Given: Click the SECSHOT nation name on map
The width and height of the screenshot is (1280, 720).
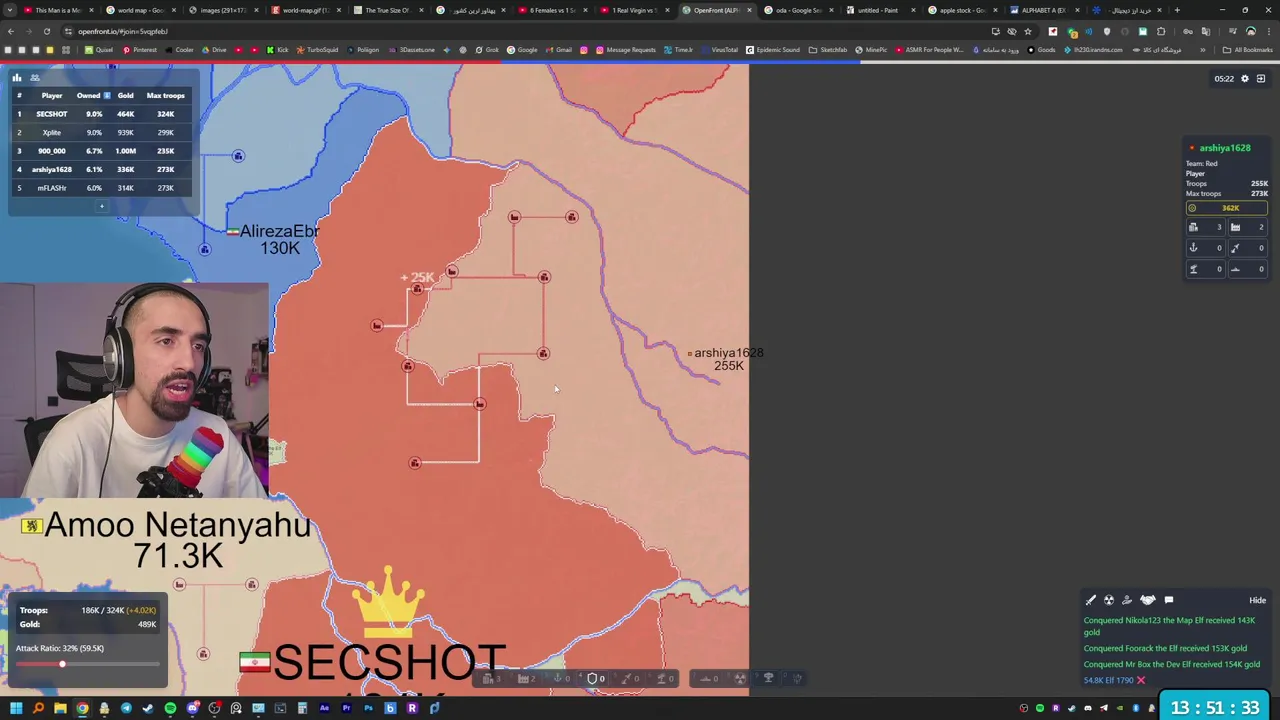Looking at the screenshot, I should 389,662.
